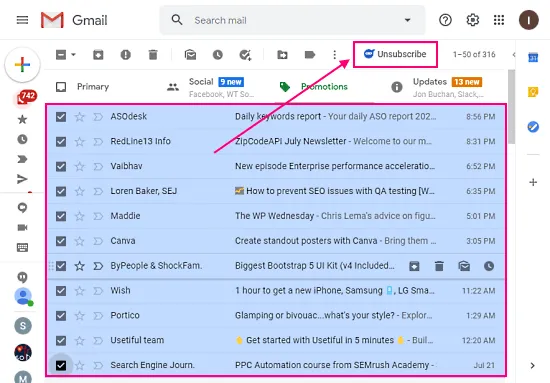Open the Support help icon

click(445, 20)
